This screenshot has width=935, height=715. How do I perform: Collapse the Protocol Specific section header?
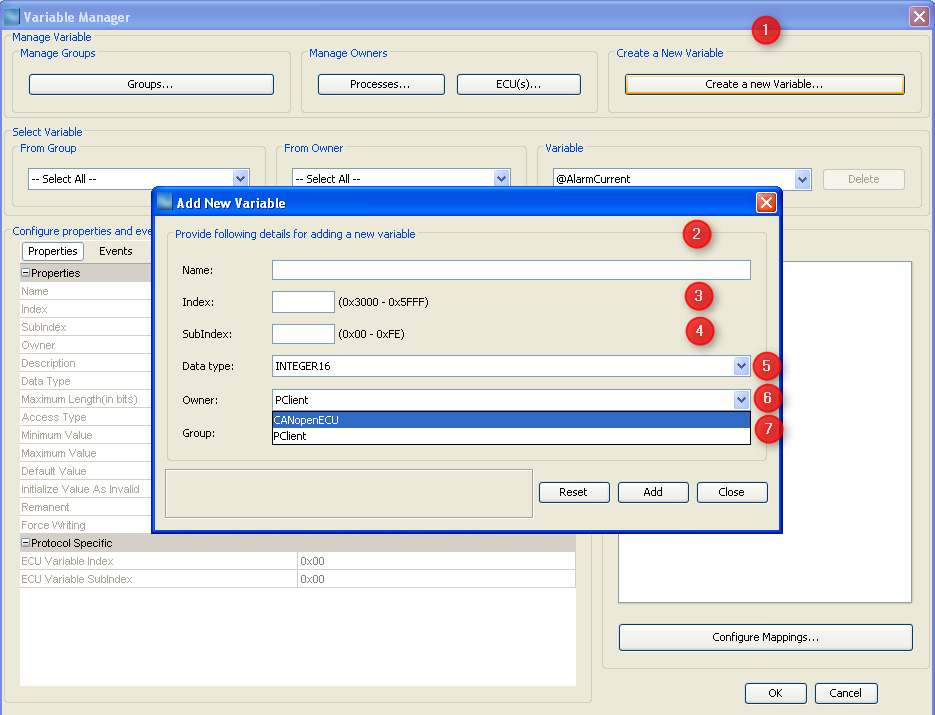click(x=22, y=542)
